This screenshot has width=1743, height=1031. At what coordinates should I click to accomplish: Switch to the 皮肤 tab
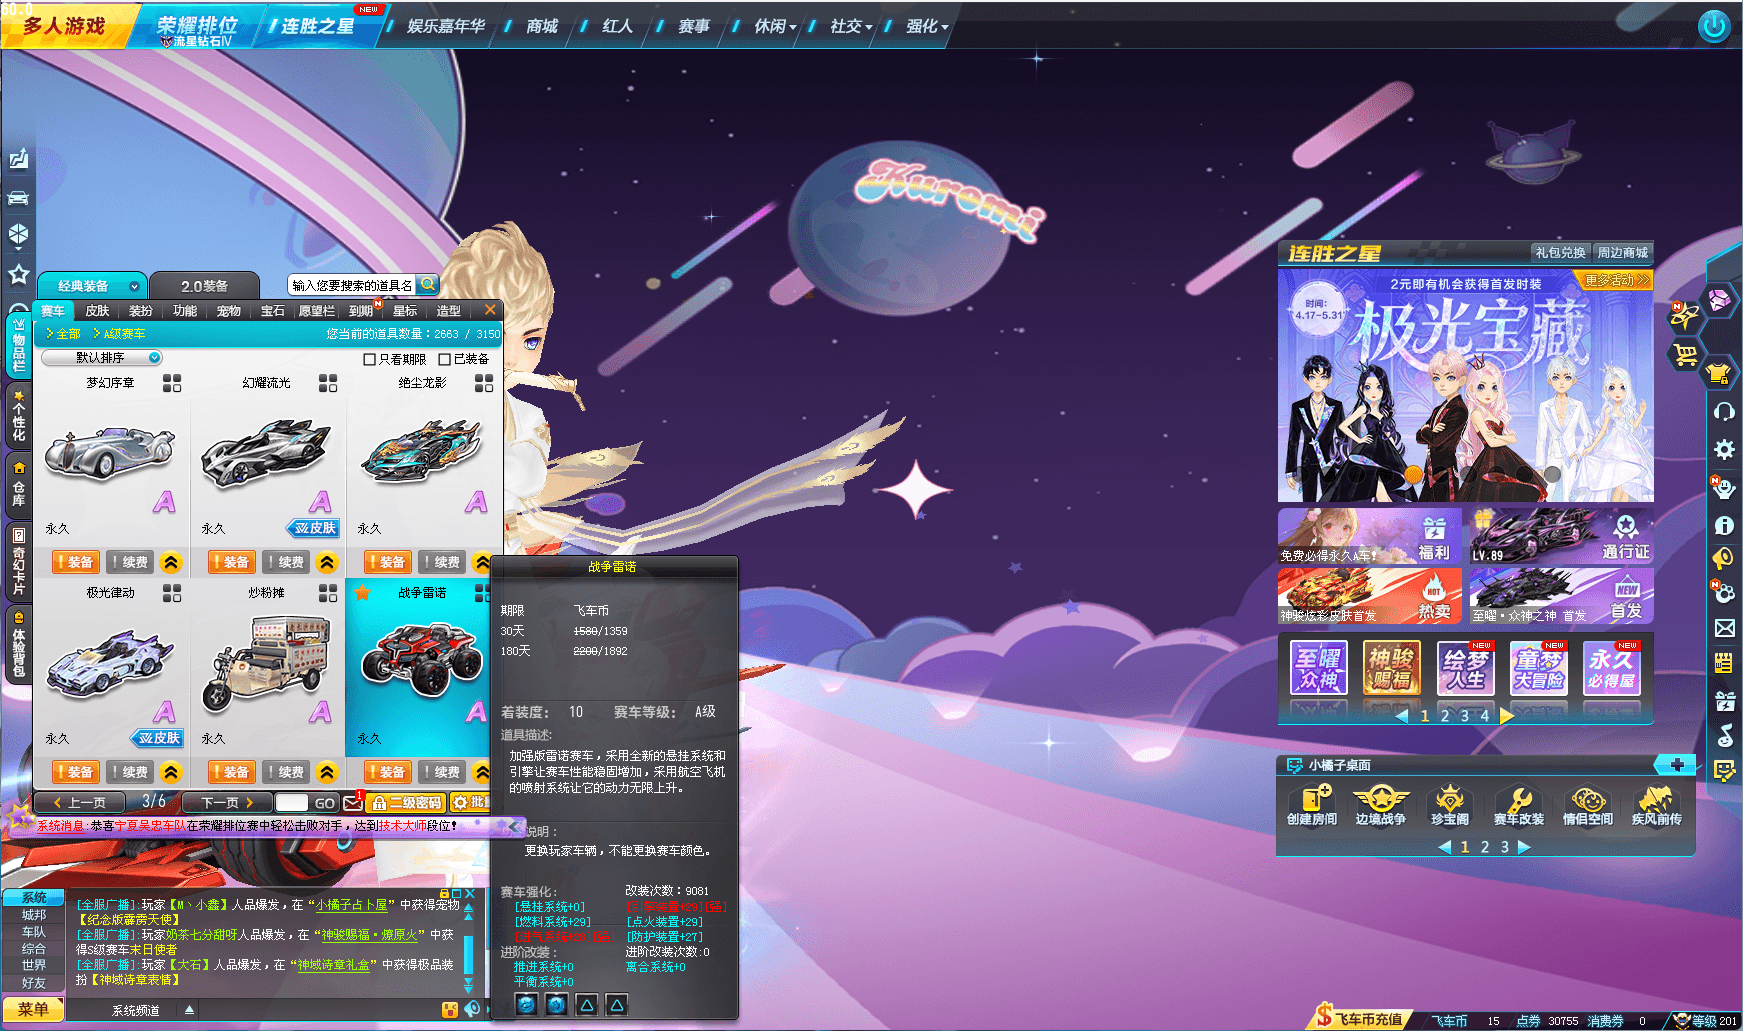(x=98, y=311)
